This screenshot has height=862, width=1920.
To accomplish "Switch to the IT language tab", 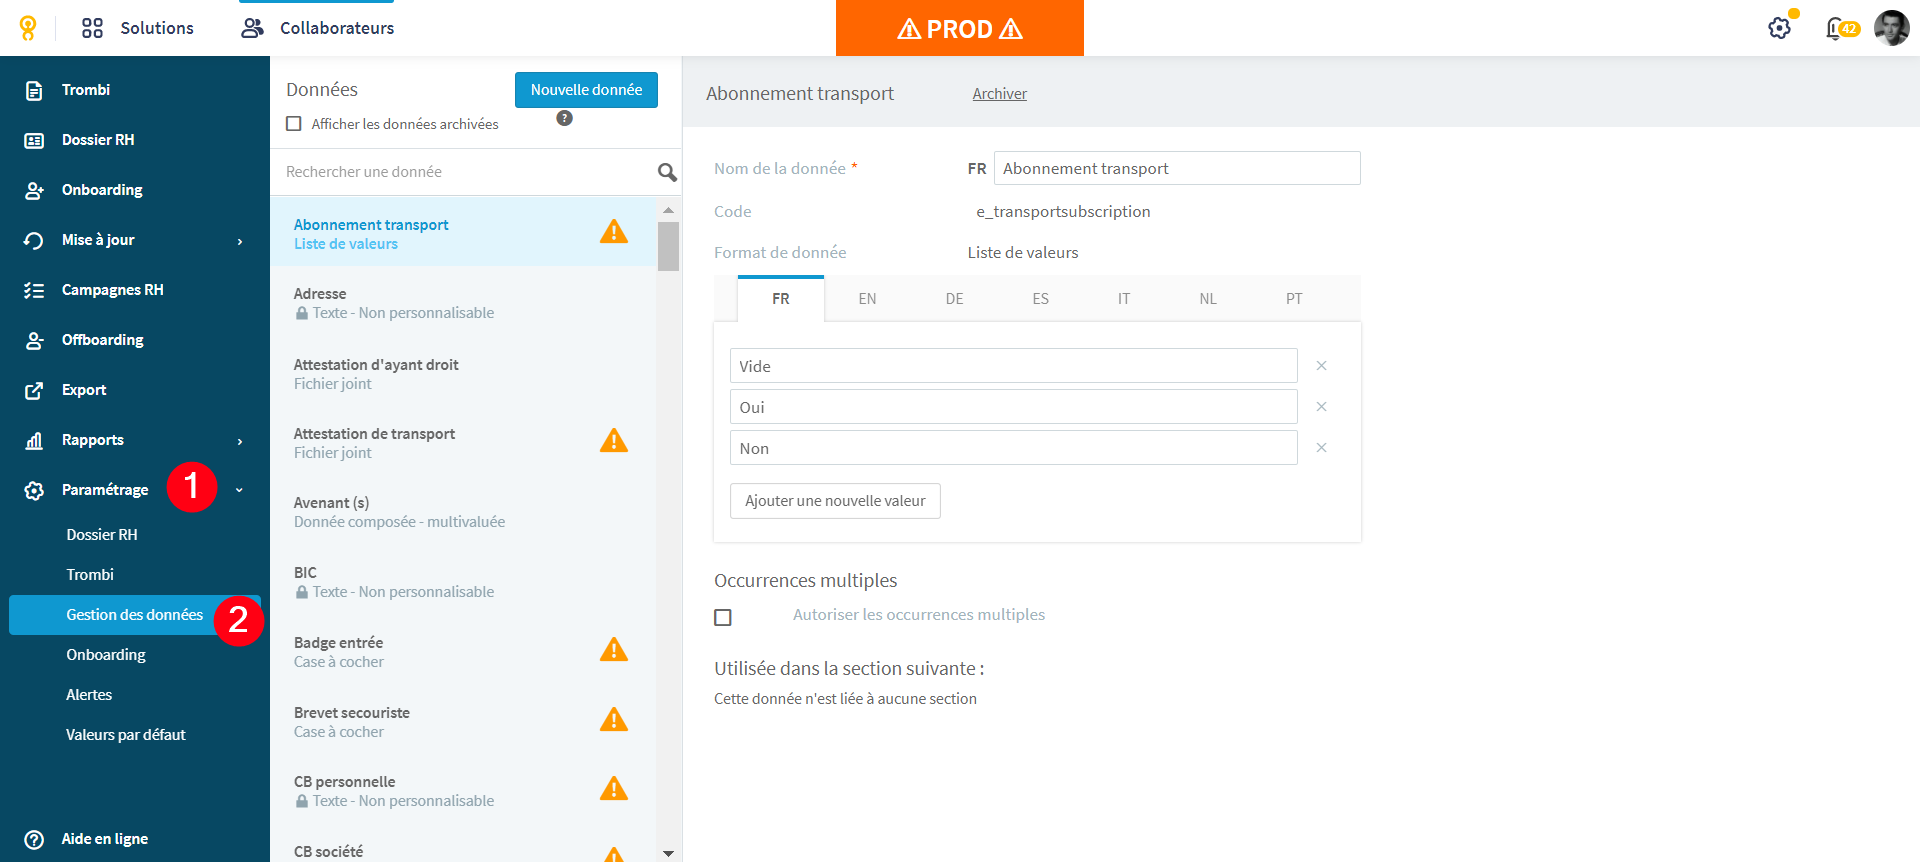I will [x=1124, y=299].
